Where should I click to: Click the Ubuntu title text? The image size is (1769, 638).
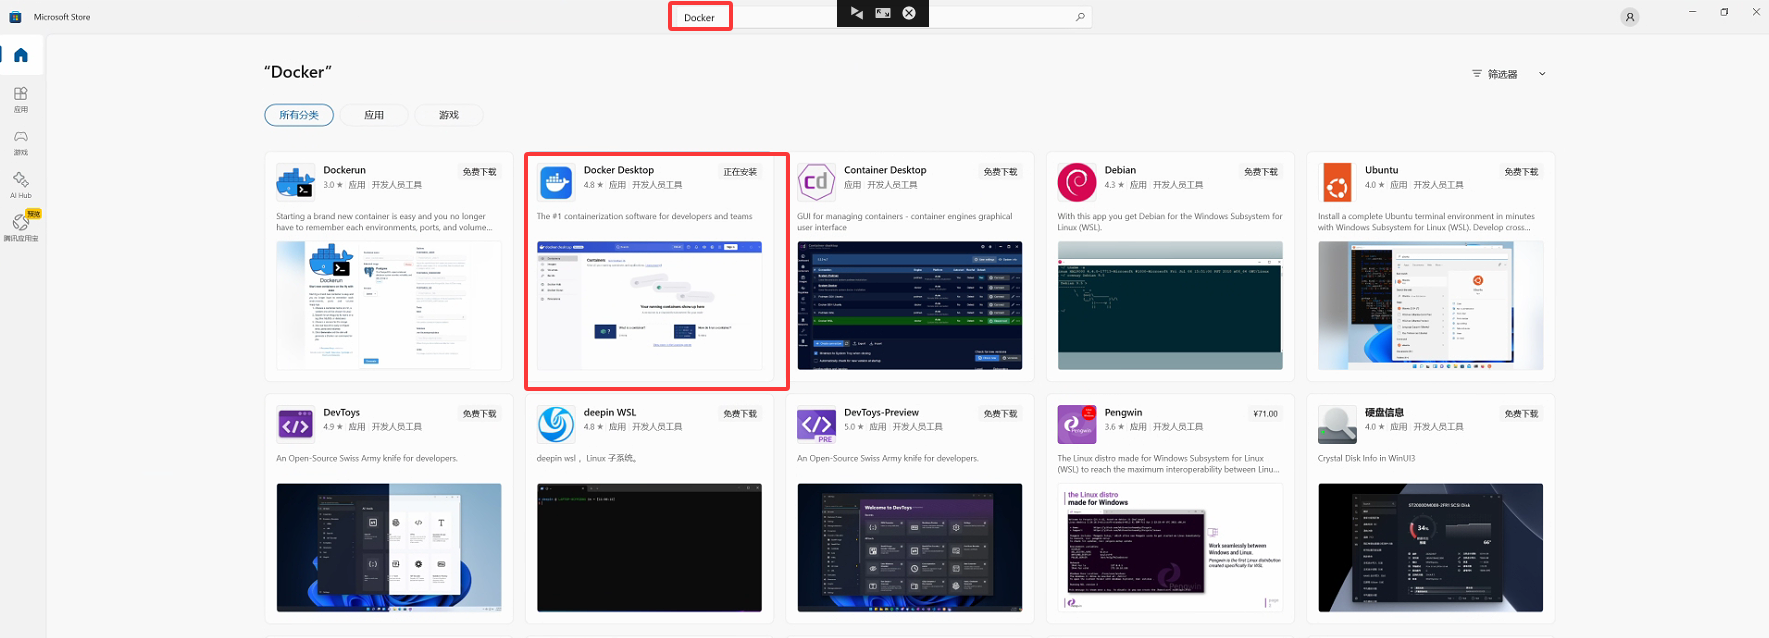[x=1381, y=170]
